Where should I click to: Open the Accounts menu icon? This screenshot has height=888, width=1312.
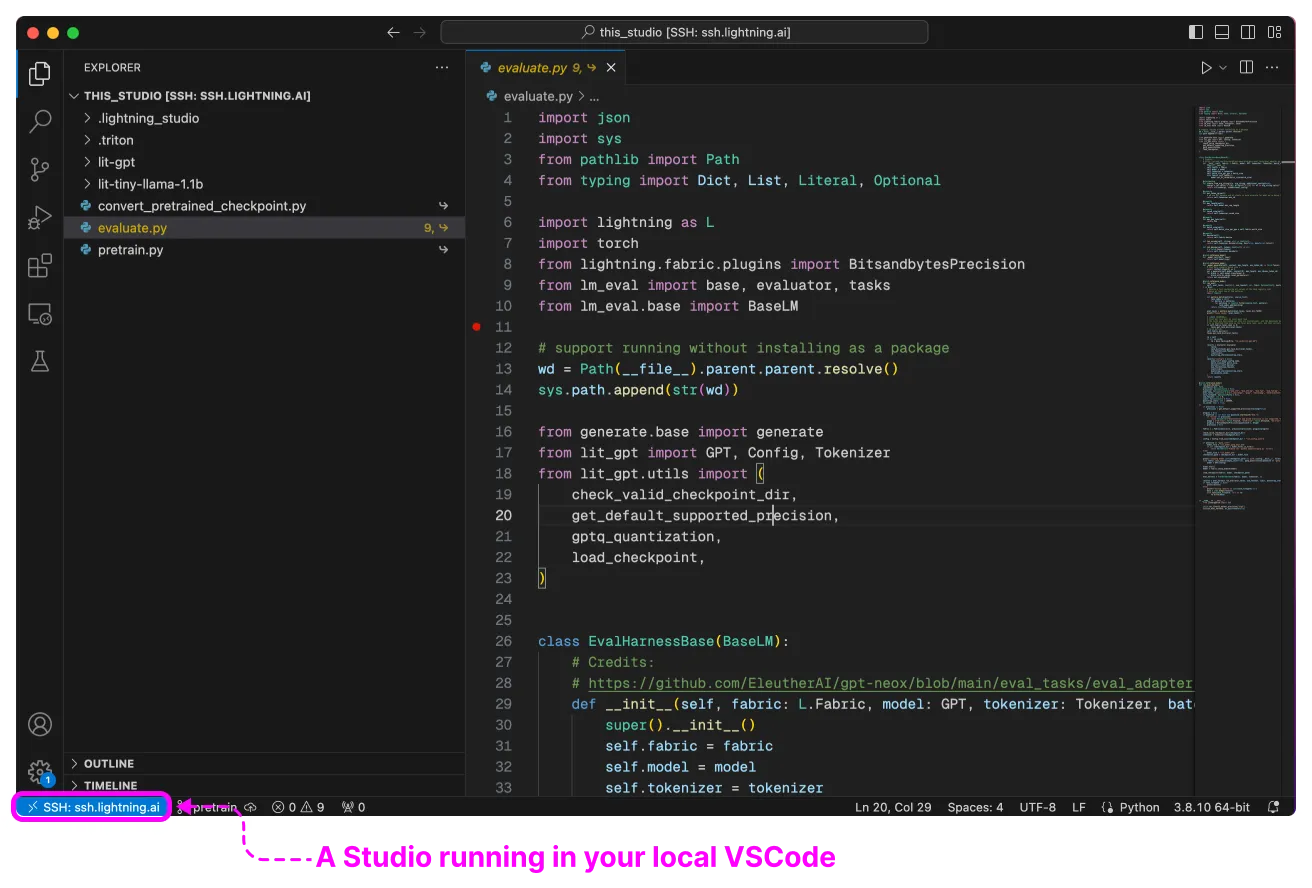pyautogui.click(x=40, y=724)
